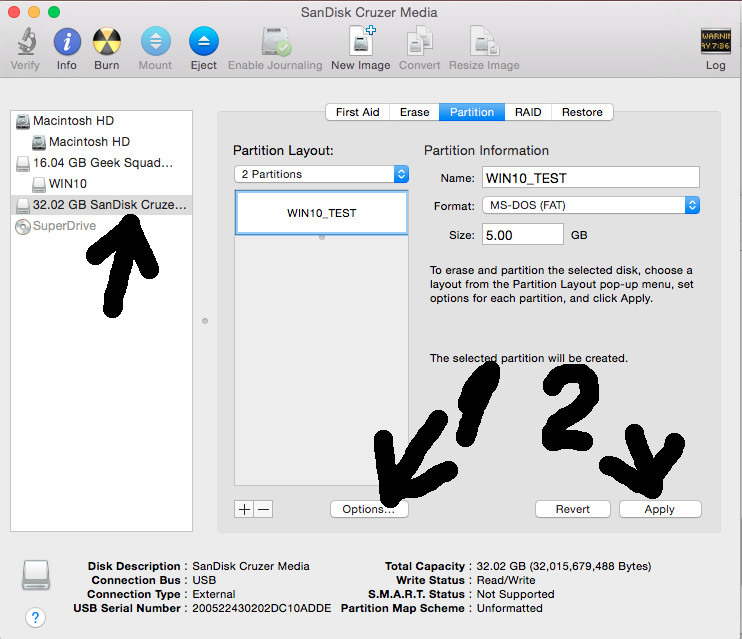Click the Verify microscope toolbar icon
742x639 pixels.
click(26, 41)
